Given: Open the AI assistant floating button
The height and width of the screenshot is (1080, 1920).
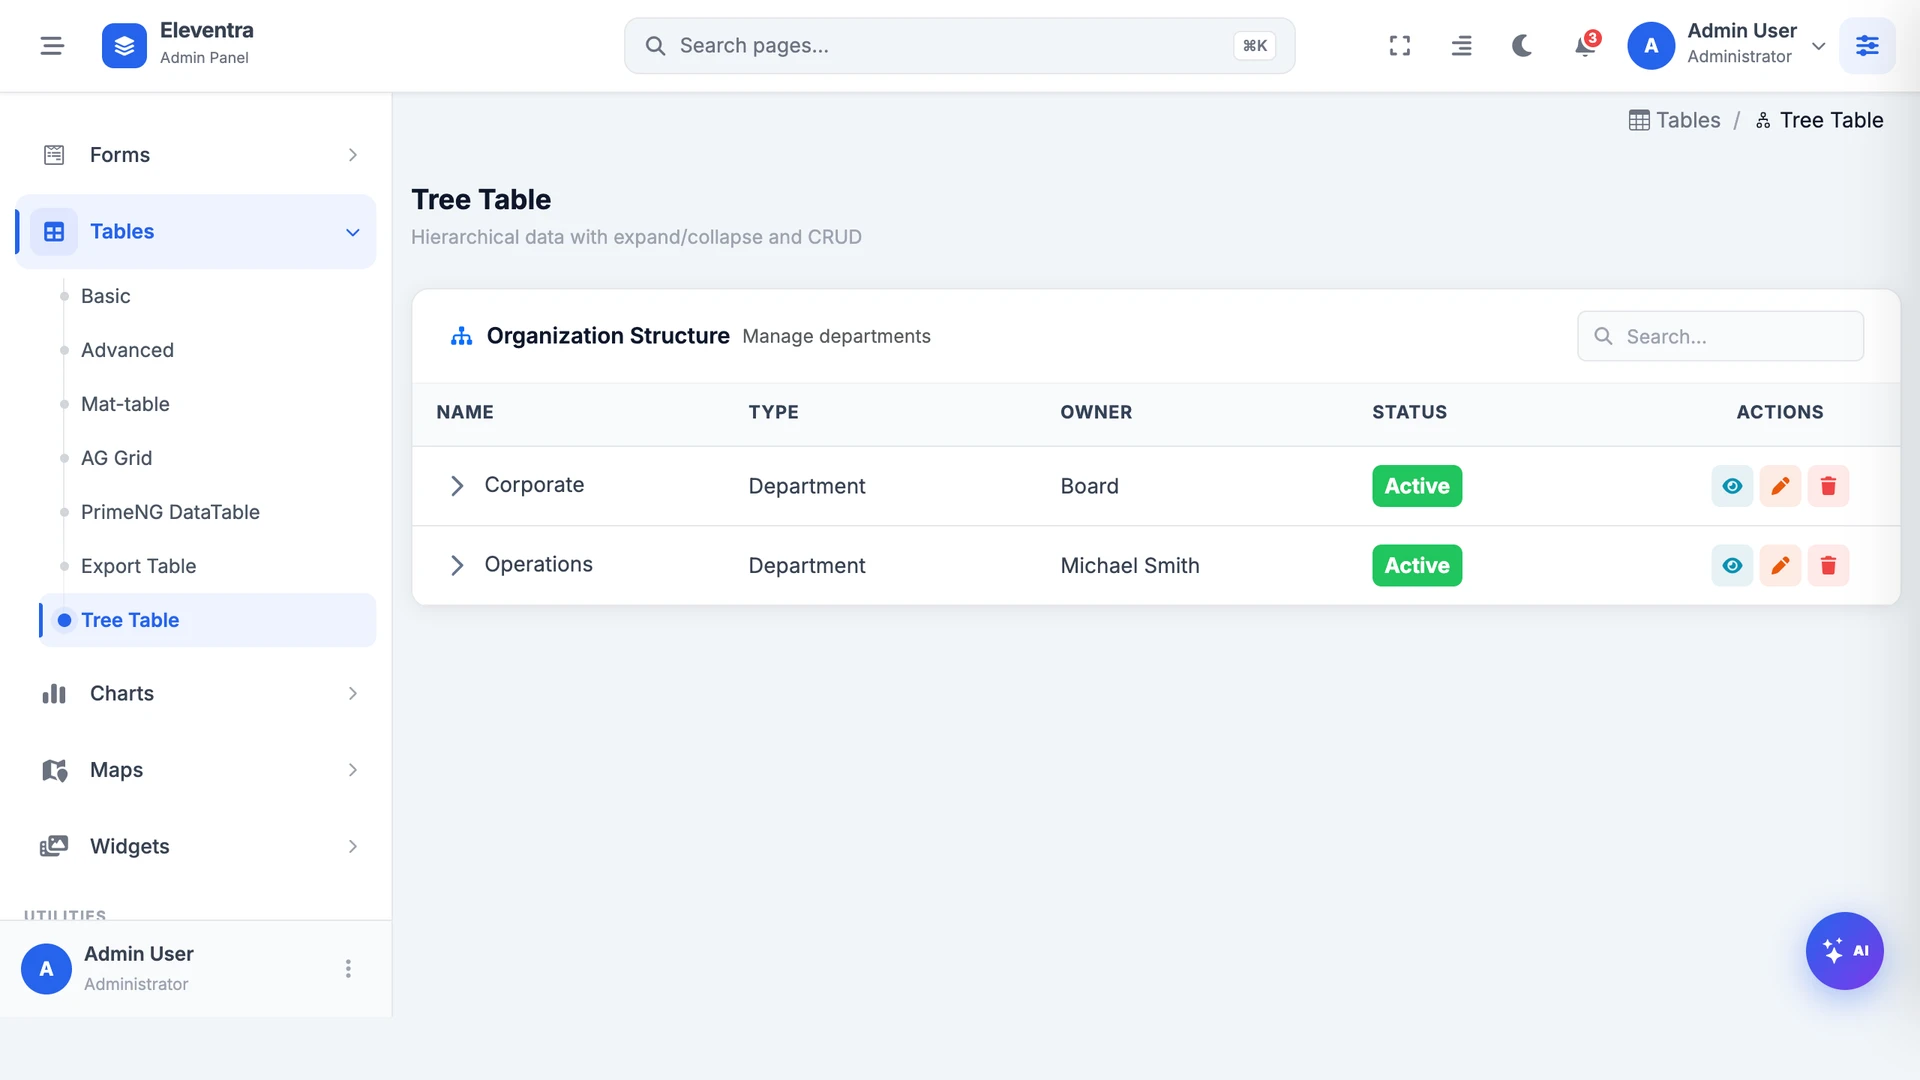Looking at the screenshot, I should [1844, 950].
